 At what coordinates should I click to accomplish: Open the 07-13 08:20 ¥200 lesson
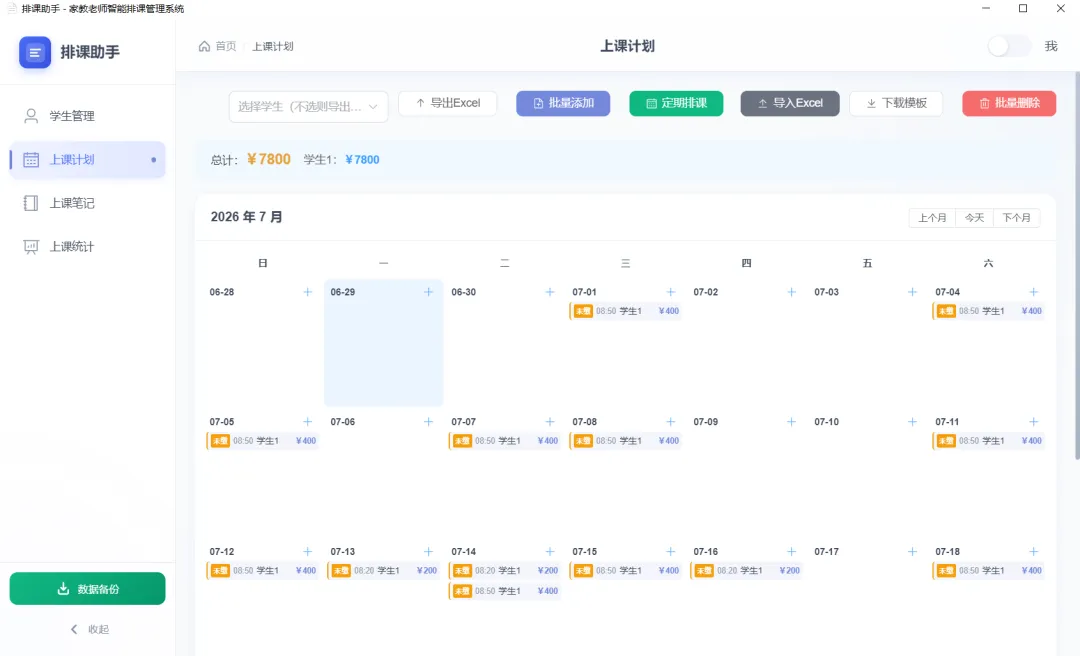coord(384,571)
